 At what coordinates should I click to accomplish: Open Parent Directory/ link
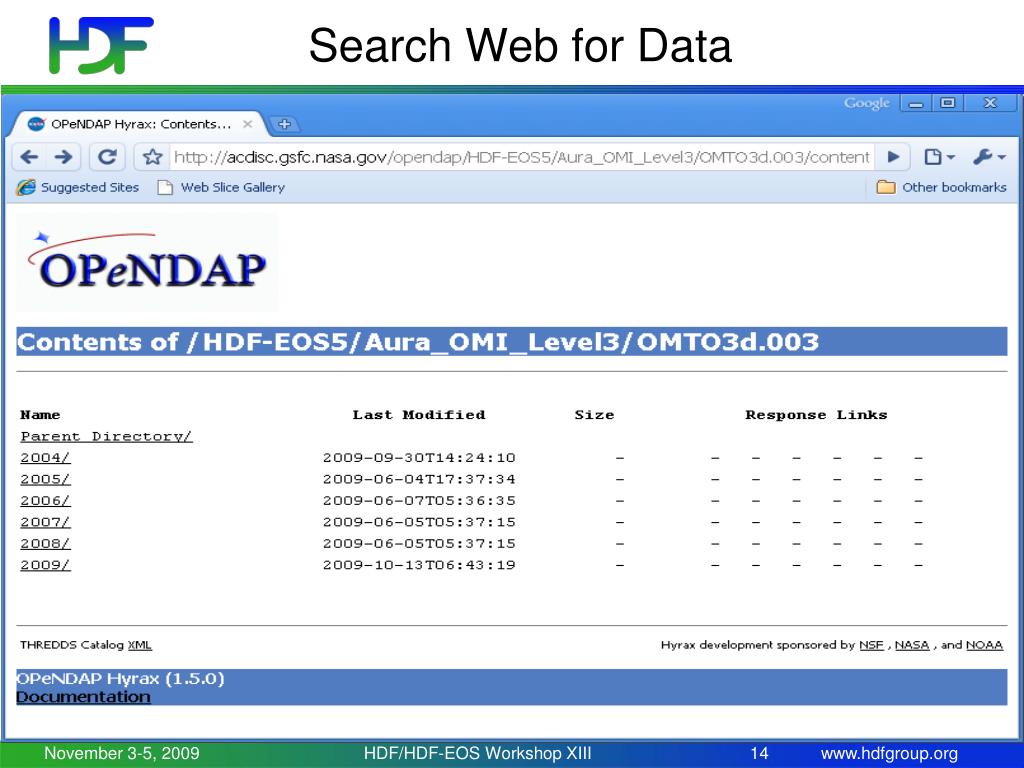coord(106,436)
